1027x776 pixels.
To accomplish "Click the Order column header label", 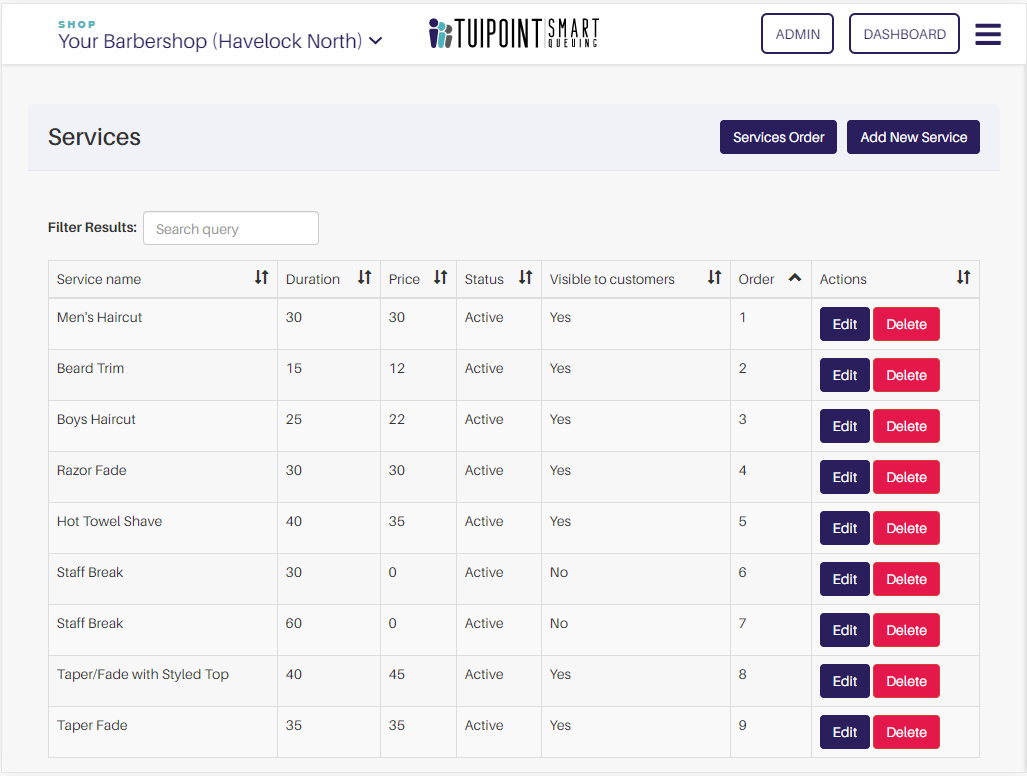I will click(x=756, y=279).
